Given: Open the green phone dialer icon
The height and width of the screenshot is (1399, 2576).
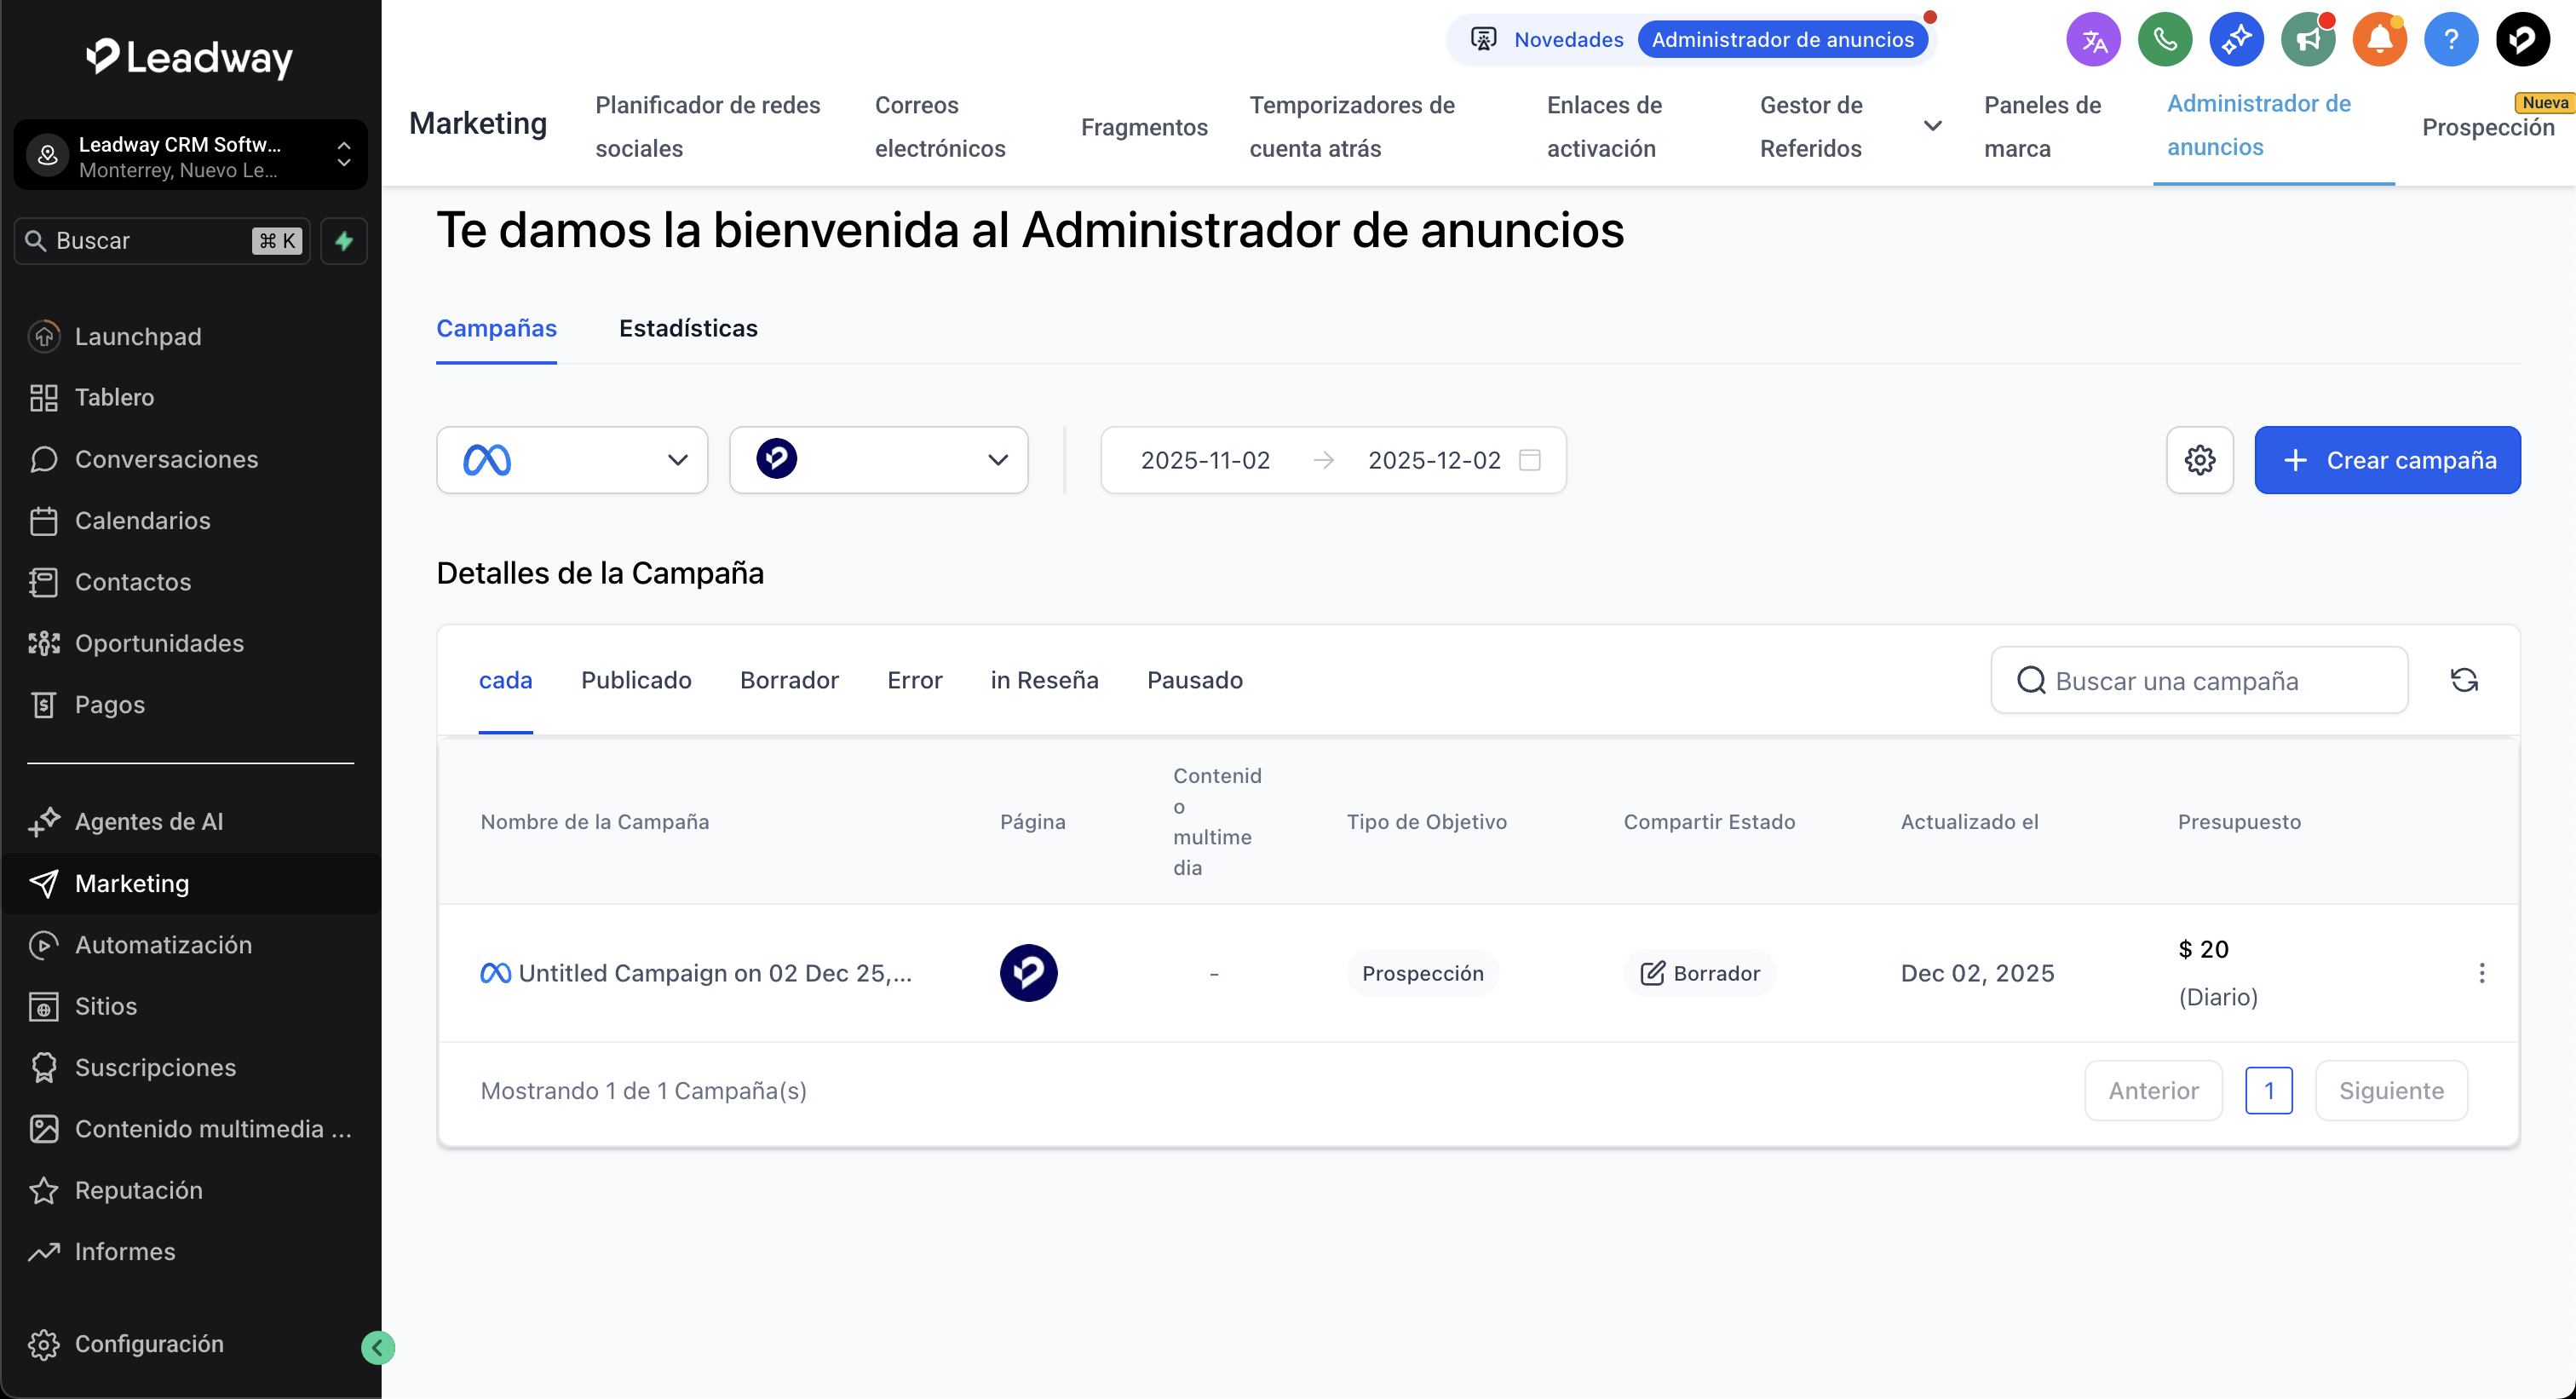Looking at the screenshot, I should tap(2164, 40).
